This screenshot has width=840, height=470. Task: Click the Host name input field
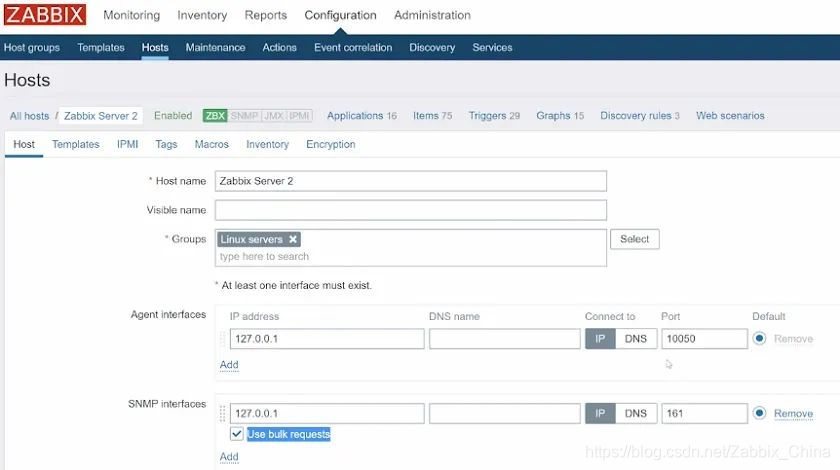pyautogui.click(x=411, y=181)
